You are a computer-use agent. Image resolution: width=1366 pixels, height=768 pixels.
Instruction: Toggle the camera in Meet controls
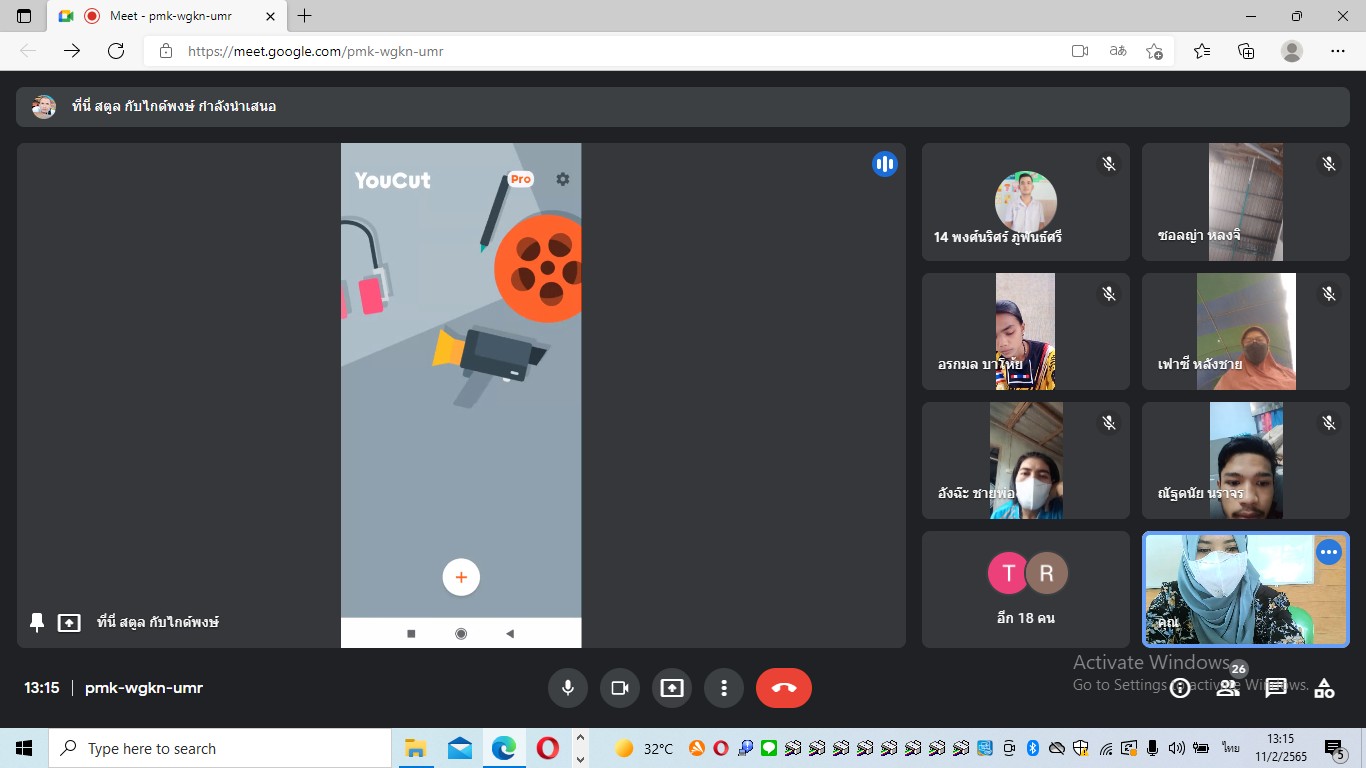point(619,688)
